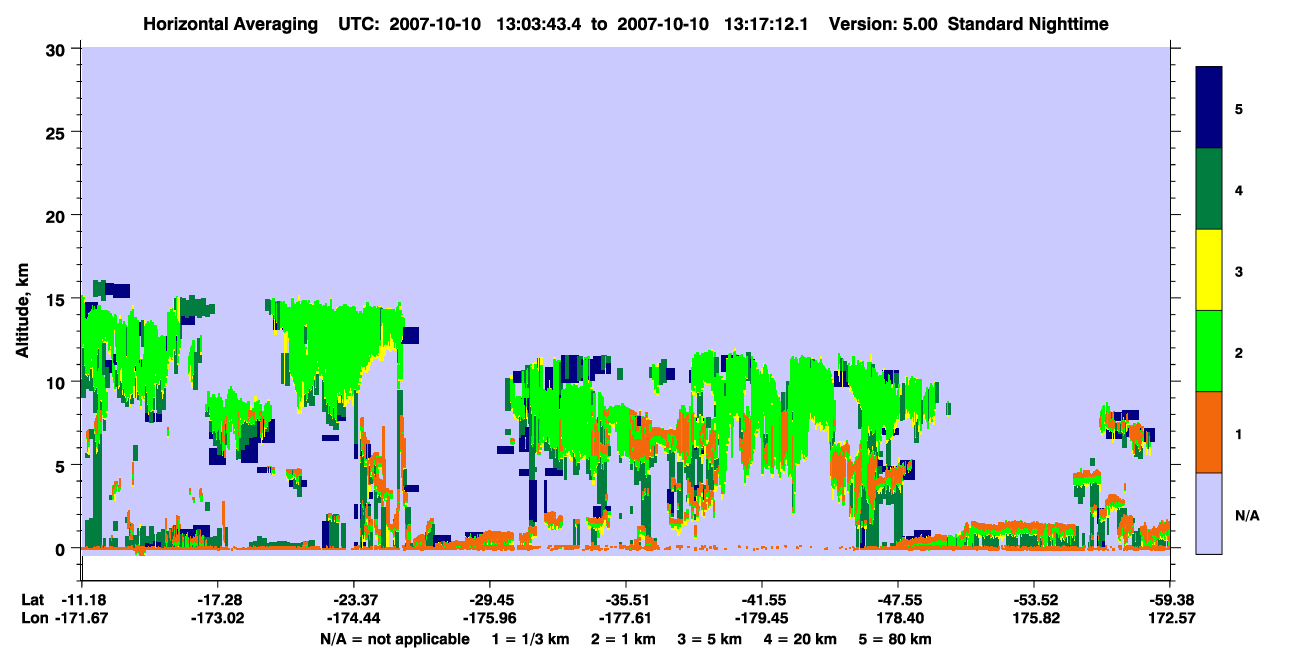The image size is (1300, 667).
Task: Click the lavender N/A color bar segment
Action: pyautogui.click(x=1209, y=513)
